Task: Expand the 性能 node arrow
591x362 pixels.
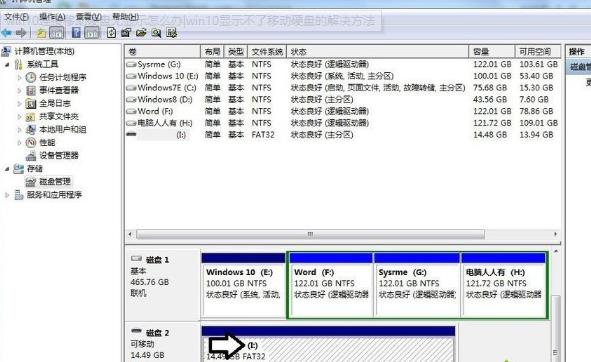Action: (x=20, y=142)
